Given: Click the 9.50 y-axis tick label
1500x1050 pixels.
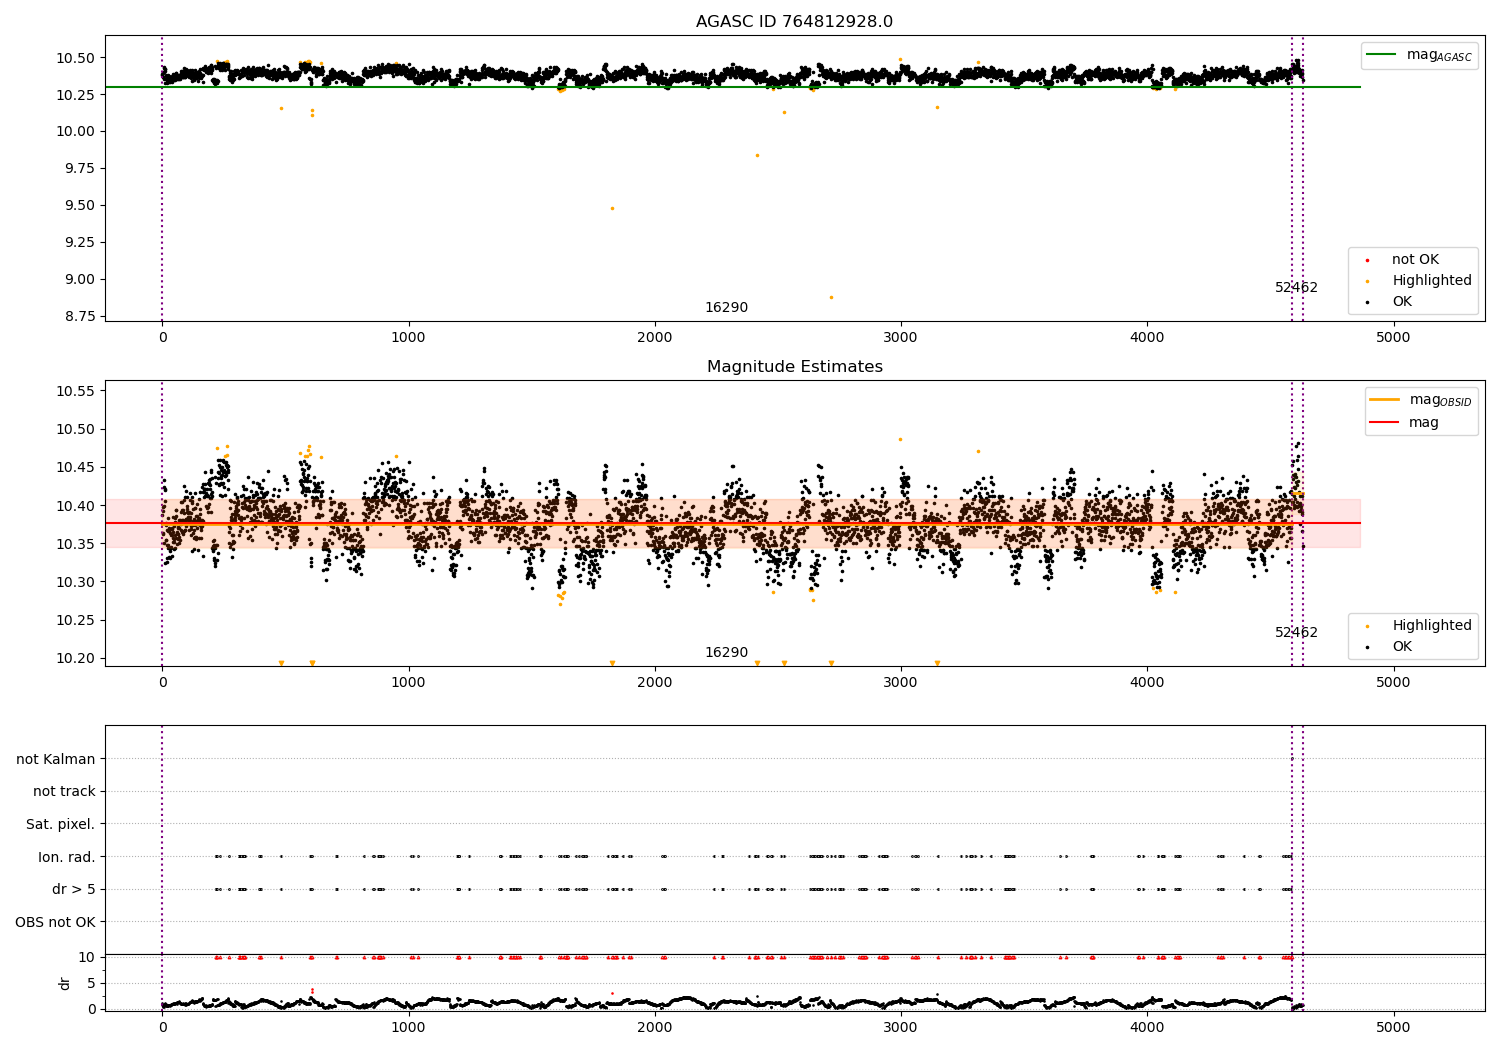Looking at the screenshot, I should (79, 205).
